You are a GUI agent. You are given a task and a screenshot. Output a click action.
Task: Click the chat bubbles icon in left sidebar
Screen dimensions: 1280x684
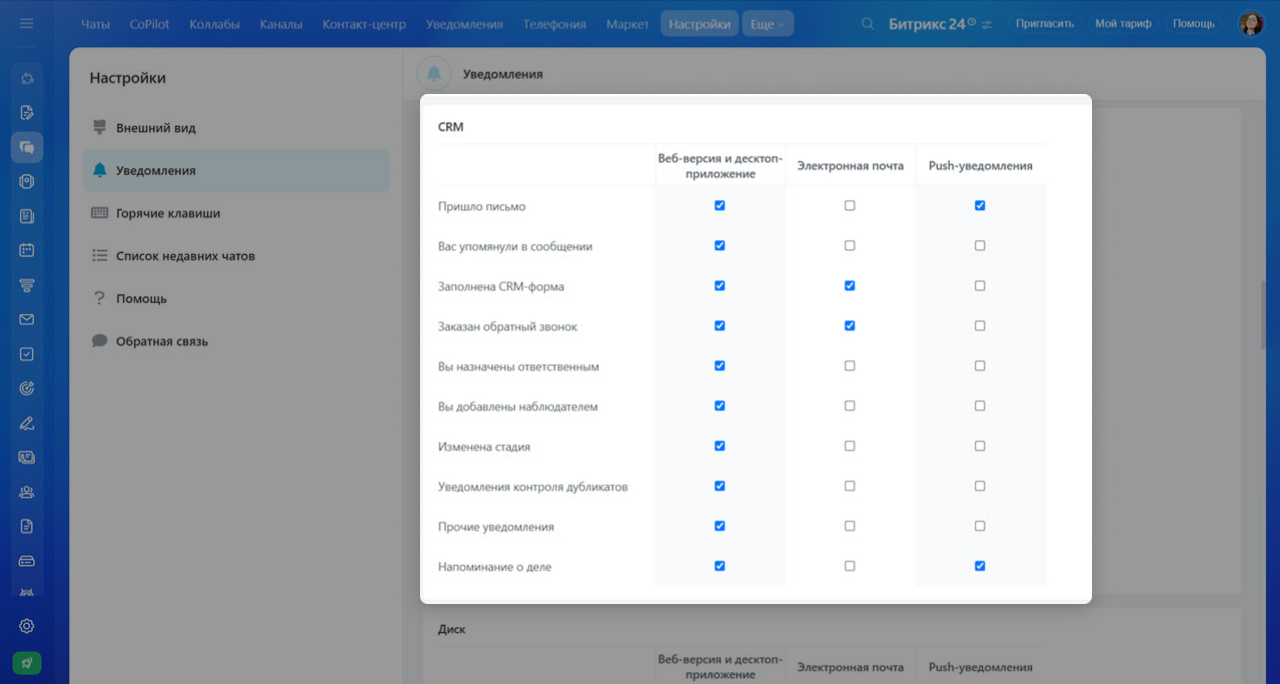[x=27, y=147]
